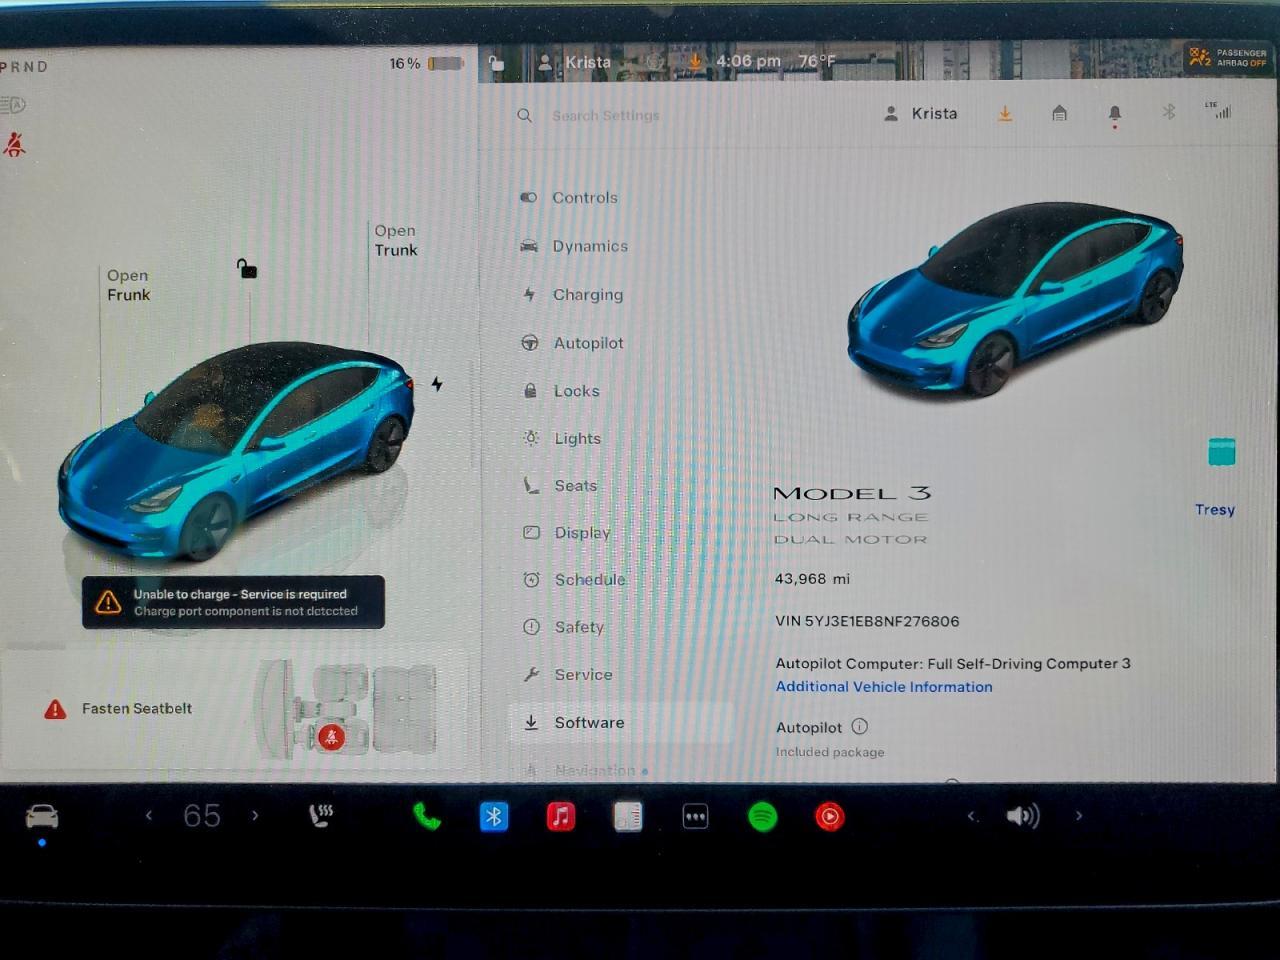The image size is (1280, 960).
Task: Raise the volume with right arrow
Action: point(1078,816)
